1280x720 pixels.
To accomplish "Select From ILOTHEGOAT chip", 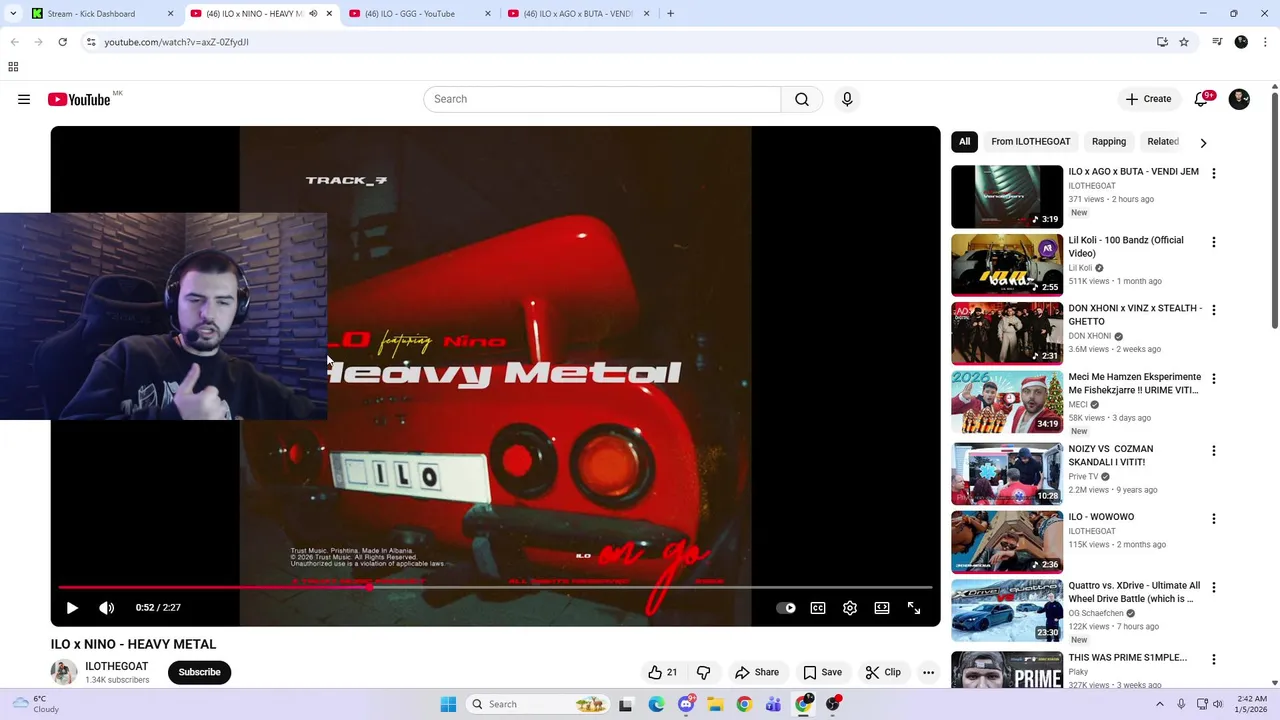I will tap(1031, 142).
